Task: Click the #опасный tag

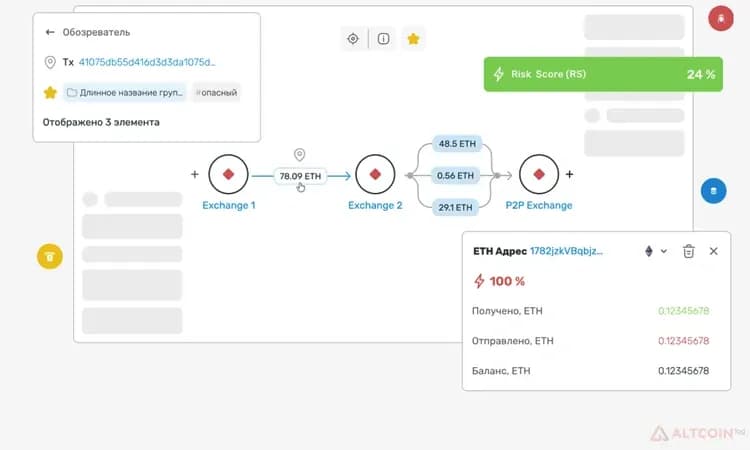Action: (x=216, y=92)
